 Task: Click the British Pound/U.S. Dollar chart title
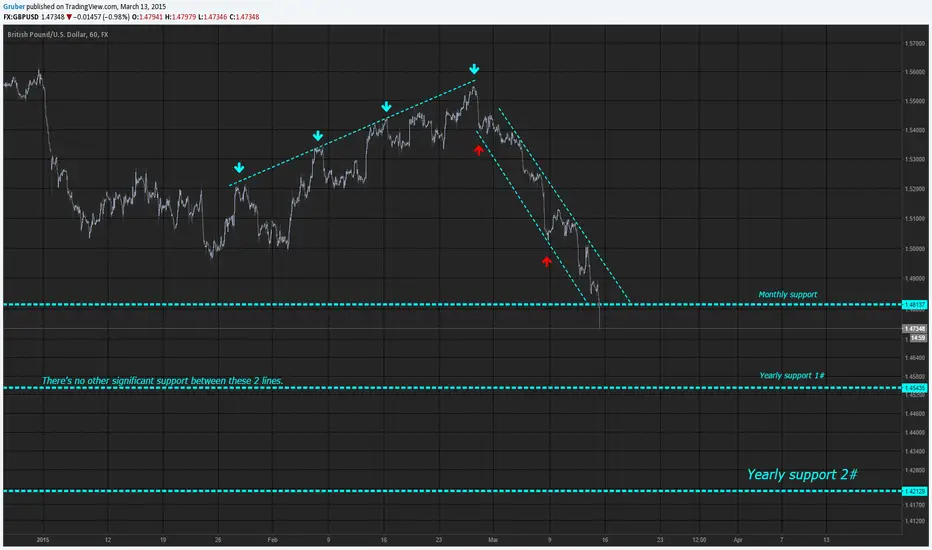(58, 34)
